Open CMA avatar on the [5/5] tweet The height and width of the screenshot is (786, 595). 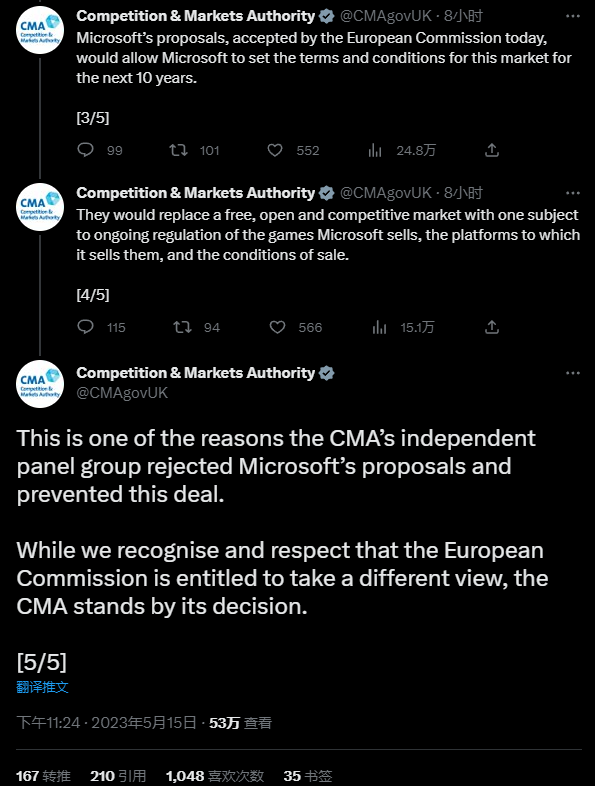point(40,383)
